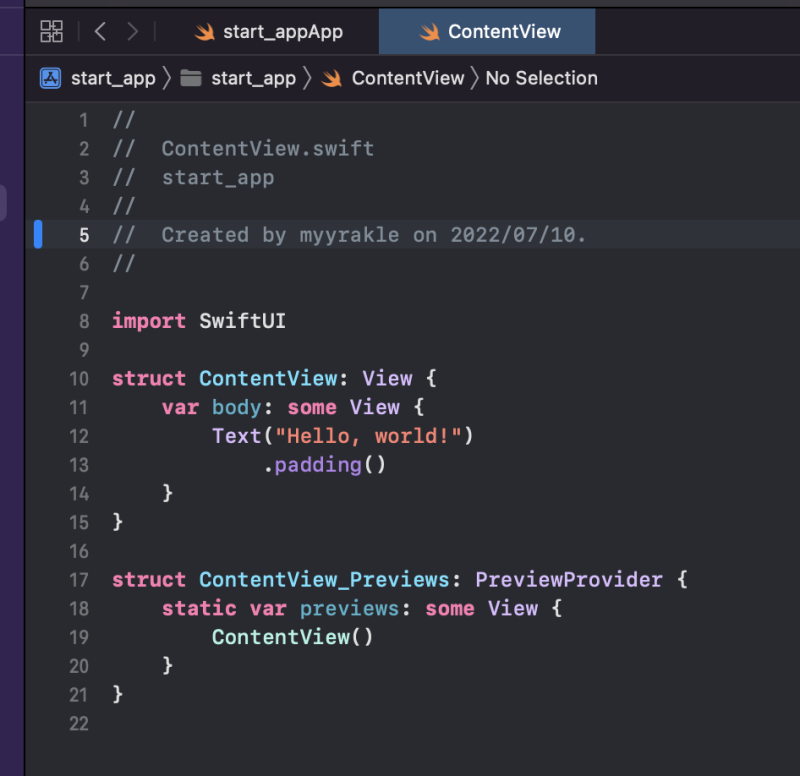
Task: Click the blue change bar beside line 5
Action: click(38, 235)
